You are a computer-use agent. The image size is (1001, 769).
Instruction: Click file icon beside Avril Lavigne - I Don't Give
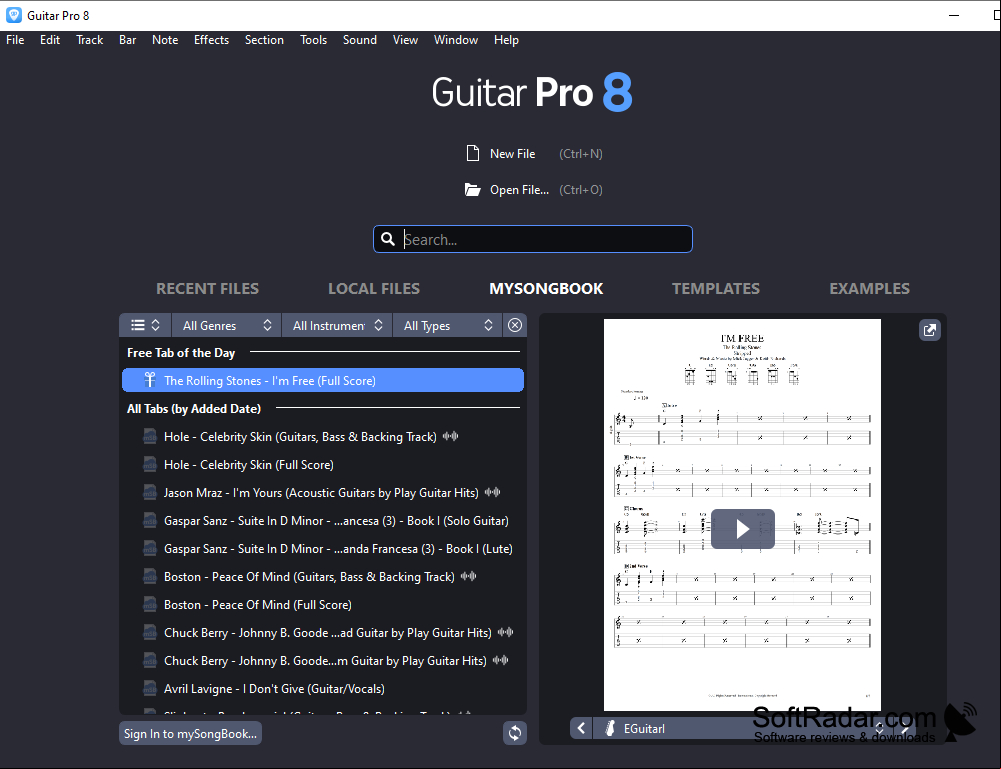pyautogui.click(x=149, y=689)
